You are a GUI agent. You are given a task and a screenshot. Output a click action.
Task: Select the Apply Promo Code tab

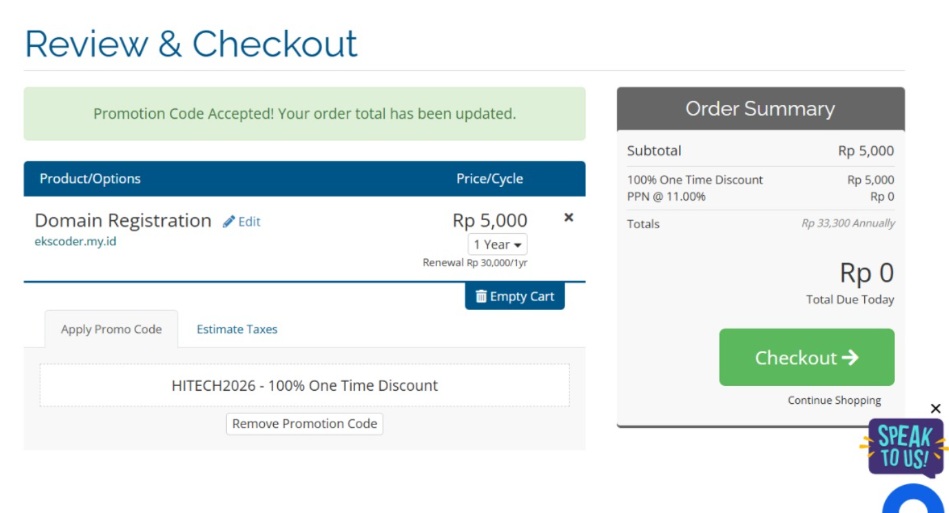[x=111, y=329]
